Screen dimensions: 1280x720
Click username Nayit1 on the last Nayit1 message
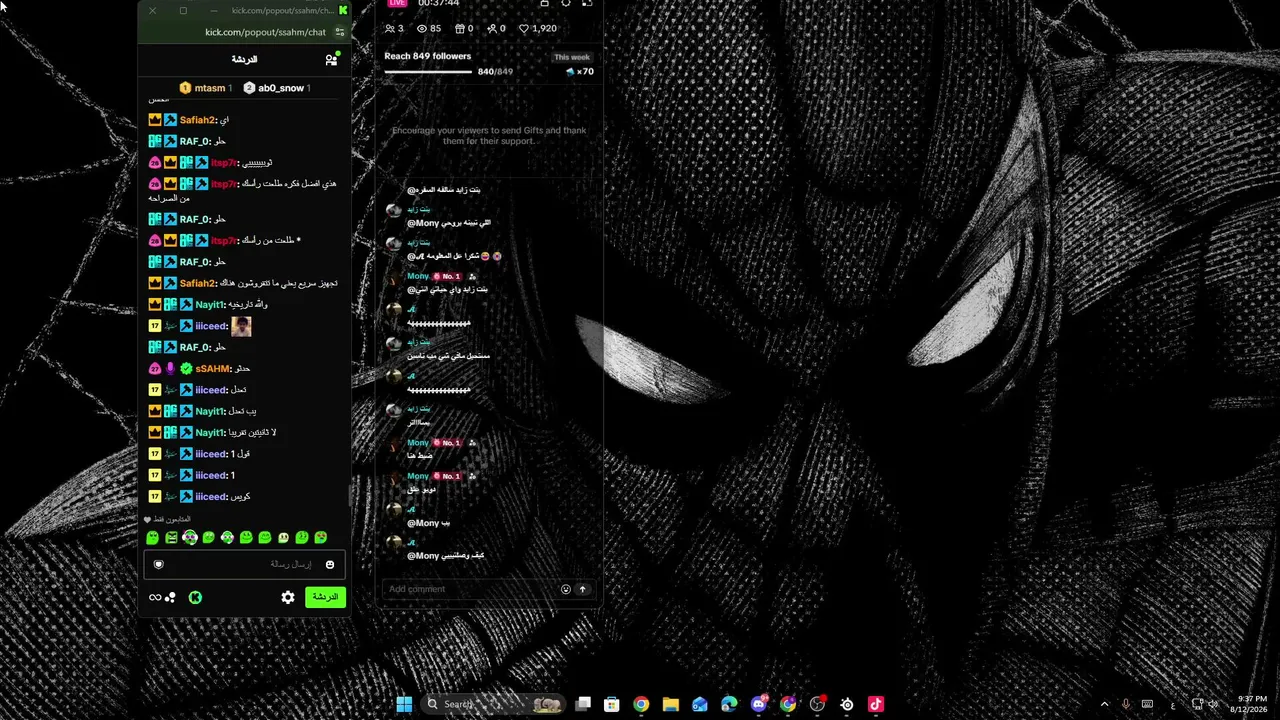(x=210, y=433)
